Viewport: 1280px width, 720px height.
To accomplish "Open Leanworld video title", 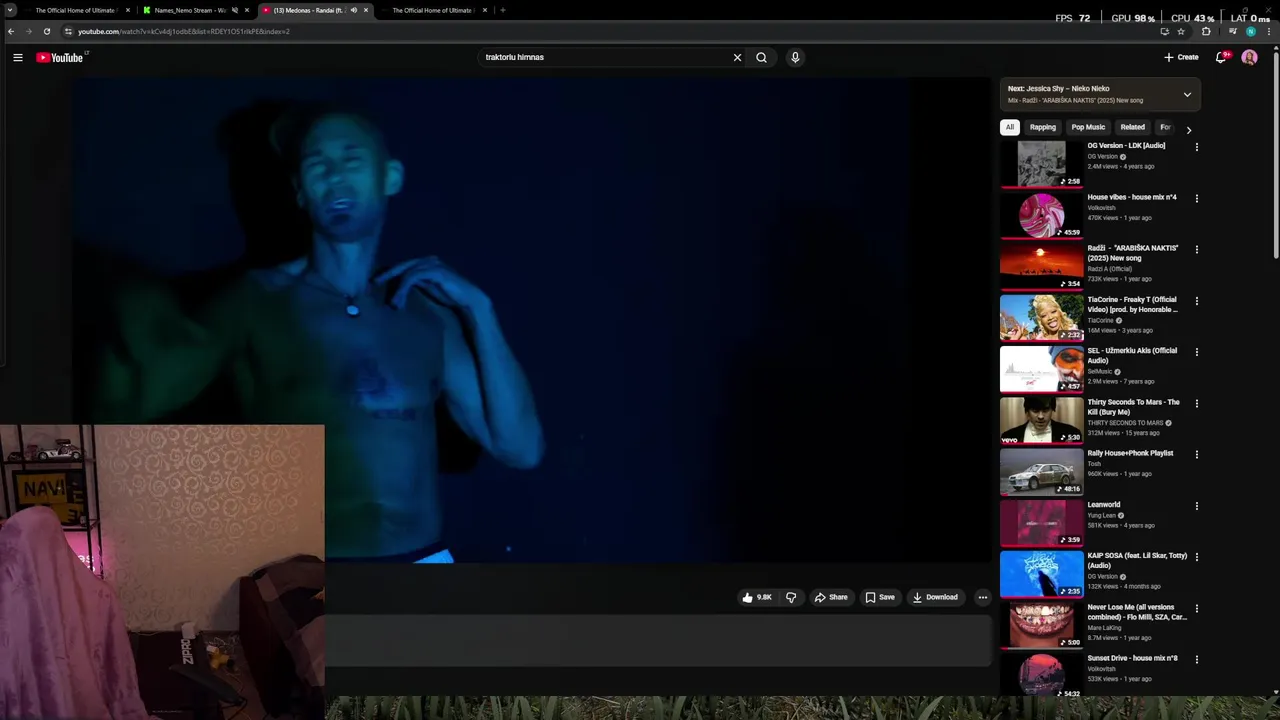I will click(x=1104, y=505).
